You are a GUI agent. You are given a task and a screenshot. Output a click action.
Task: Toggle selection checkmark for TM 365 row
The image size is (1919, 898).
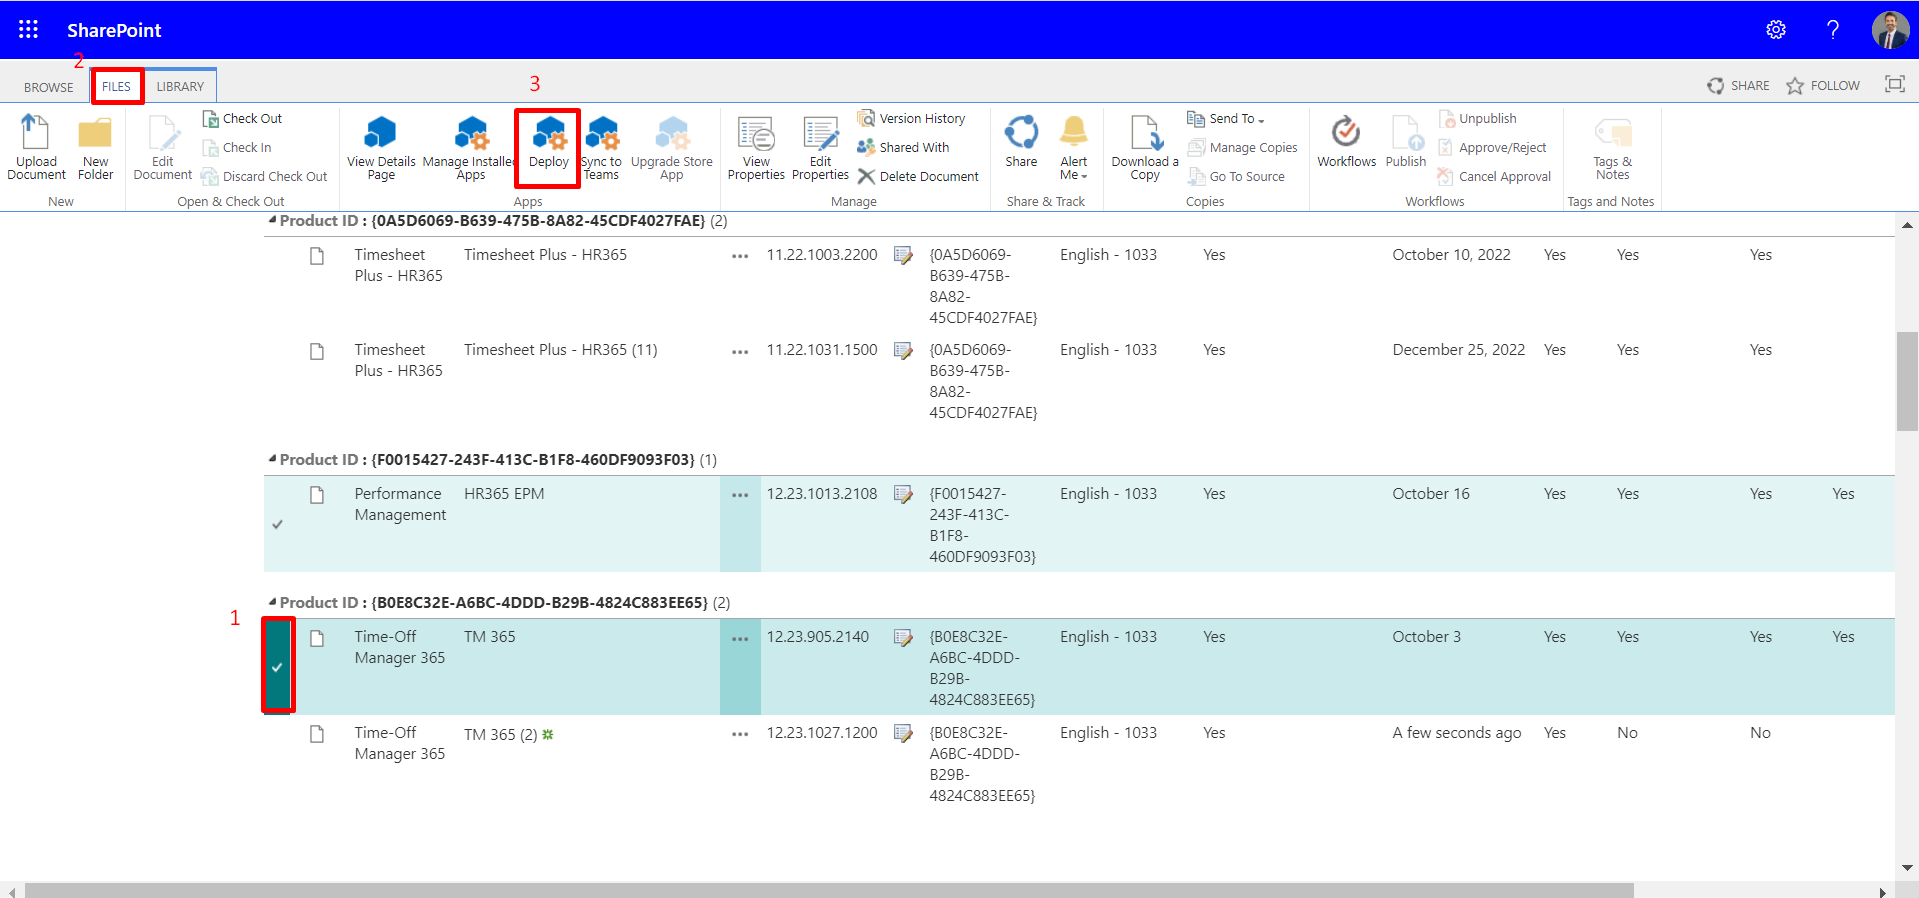point(277,667)
